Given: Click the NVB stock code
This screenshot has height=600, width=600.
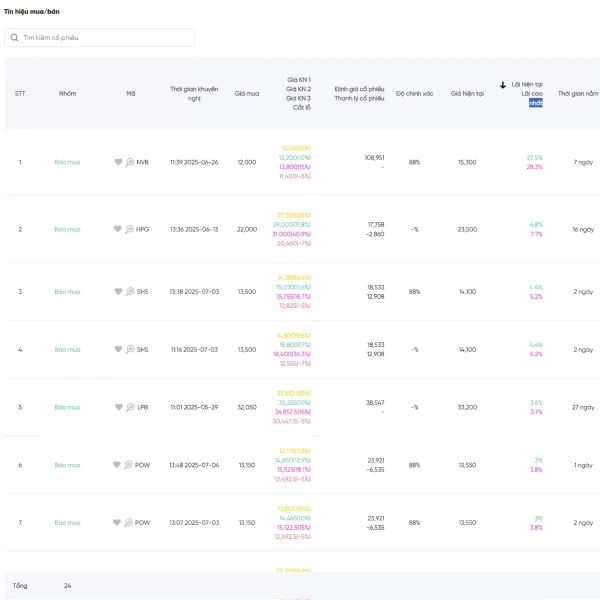Looking at the screenshot, I should [142, 162].
